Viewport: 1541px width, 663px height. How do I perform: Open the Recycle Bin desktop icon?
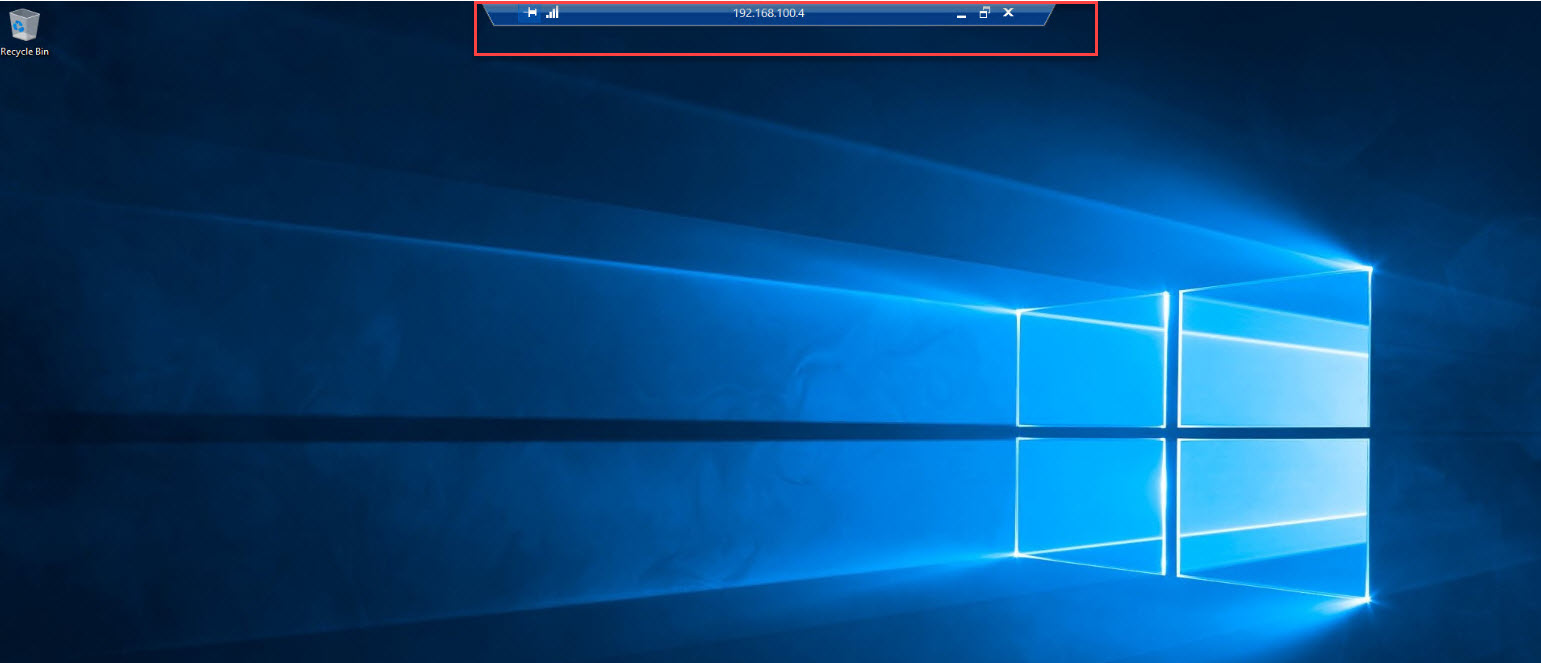[x=24, y=24]
